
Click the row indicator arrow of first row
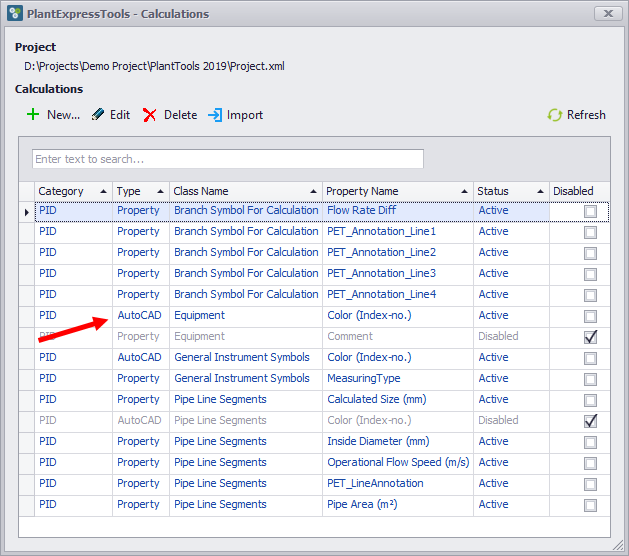(x=26, y=211)
